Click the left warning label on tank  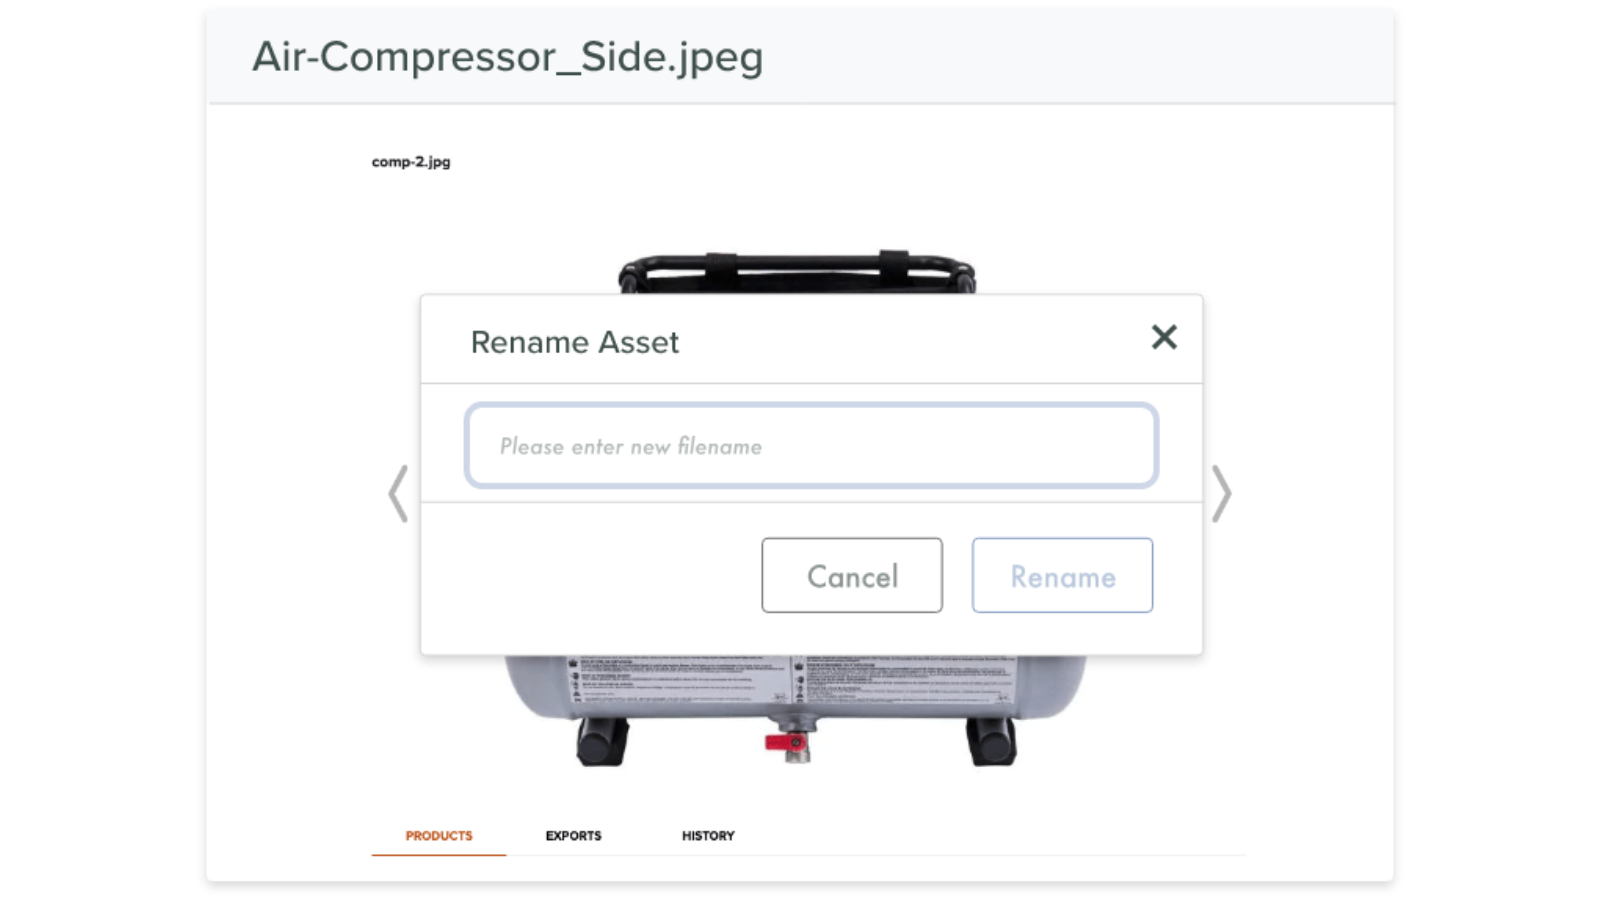coord(678,680)
